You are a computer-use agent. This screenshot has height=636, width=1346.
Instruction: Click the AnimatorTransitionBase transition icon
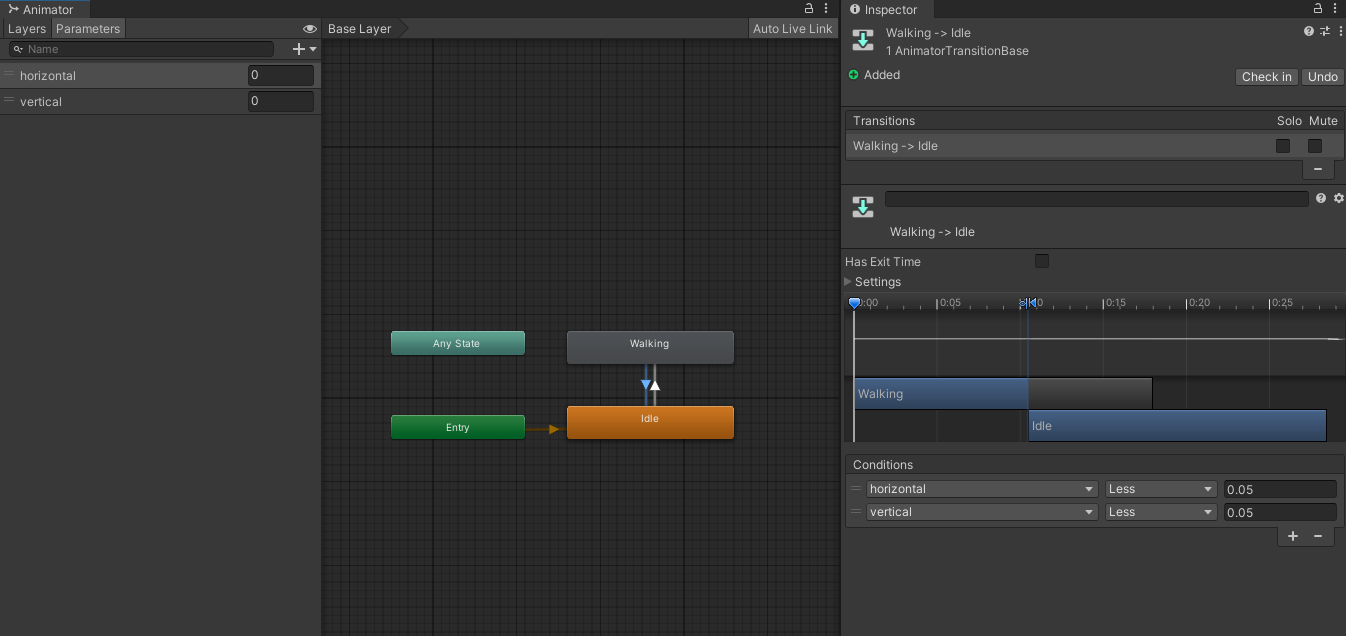[x=862, y=40]
